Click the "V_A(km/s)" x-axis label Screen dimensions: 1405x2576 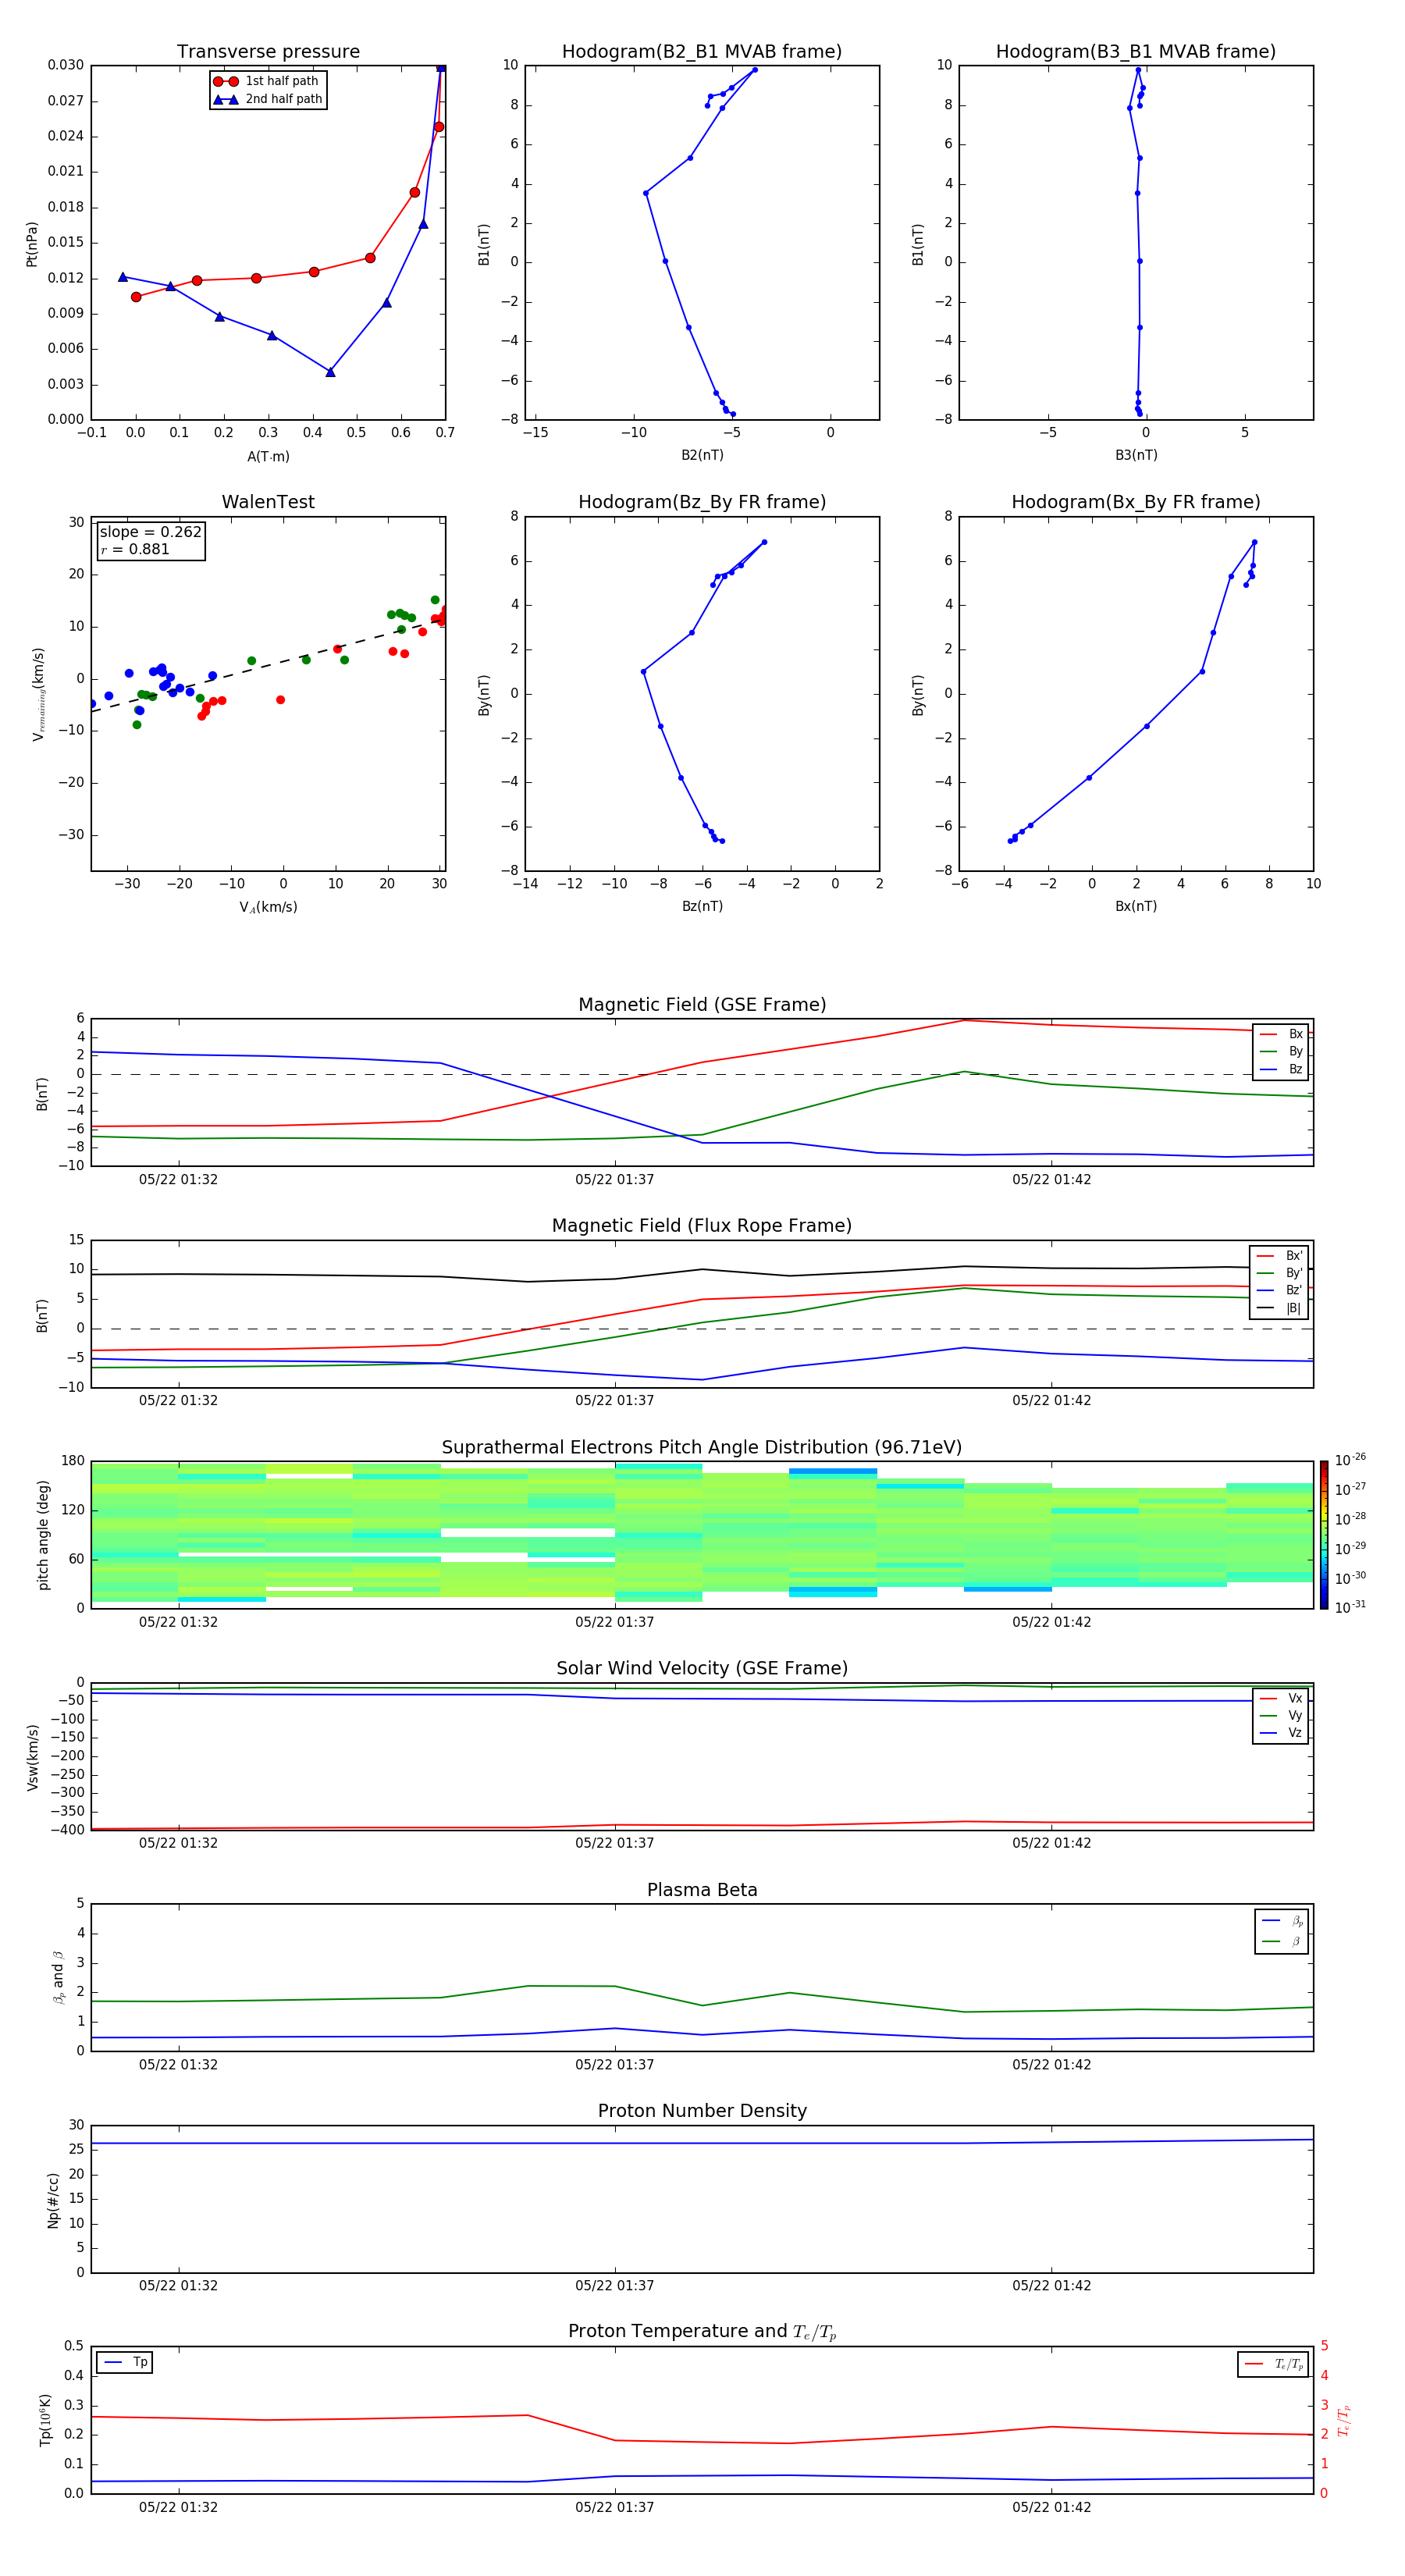pyautogui.click(x=268, y=907)
